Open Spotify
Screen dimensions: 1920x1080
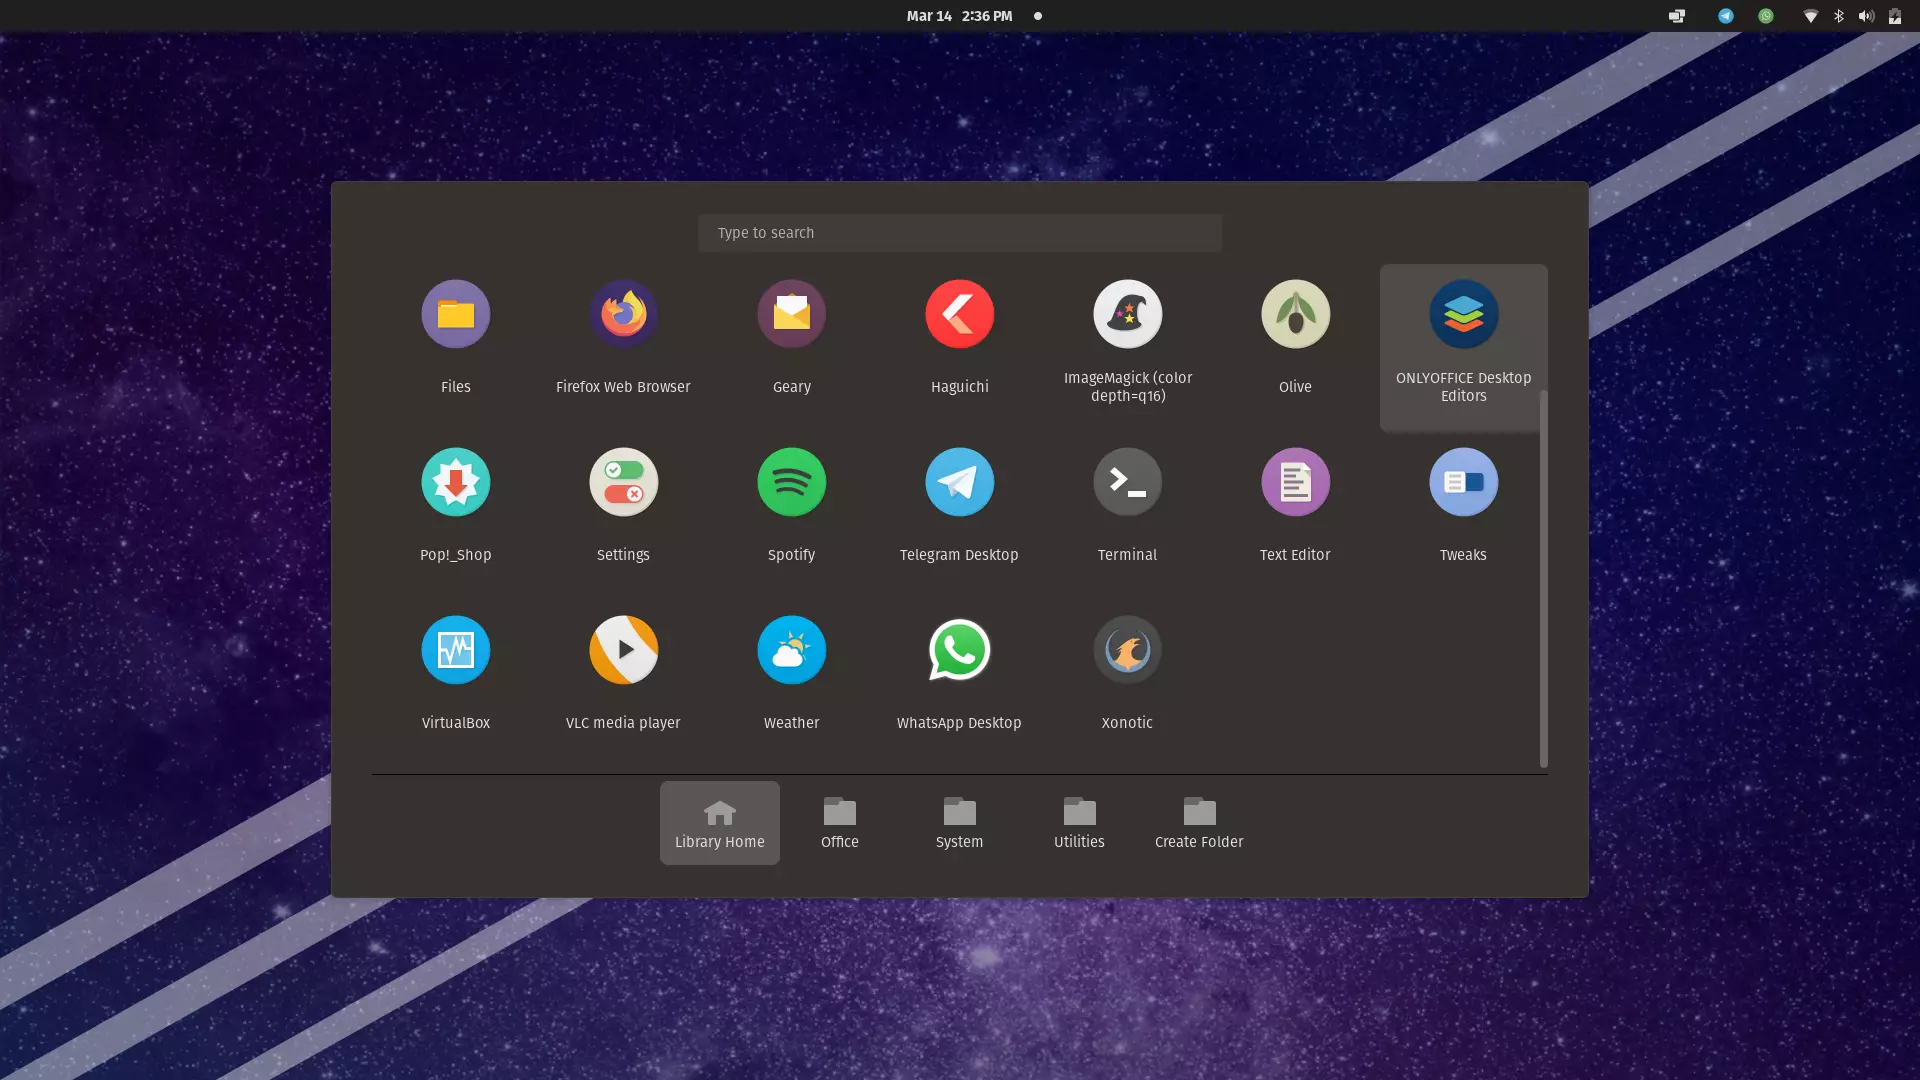(791, 483)
